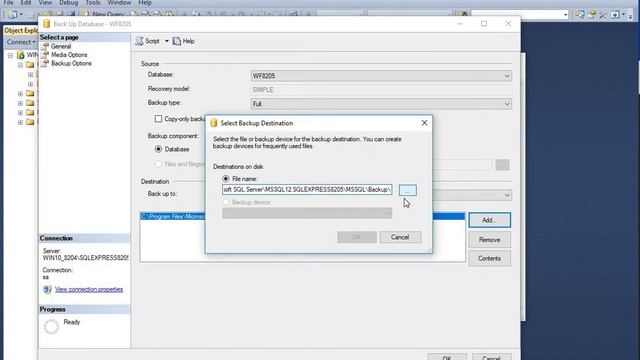Click the Ready progress status text
Viewport: 640px width, 360px height.
point(72,322)
